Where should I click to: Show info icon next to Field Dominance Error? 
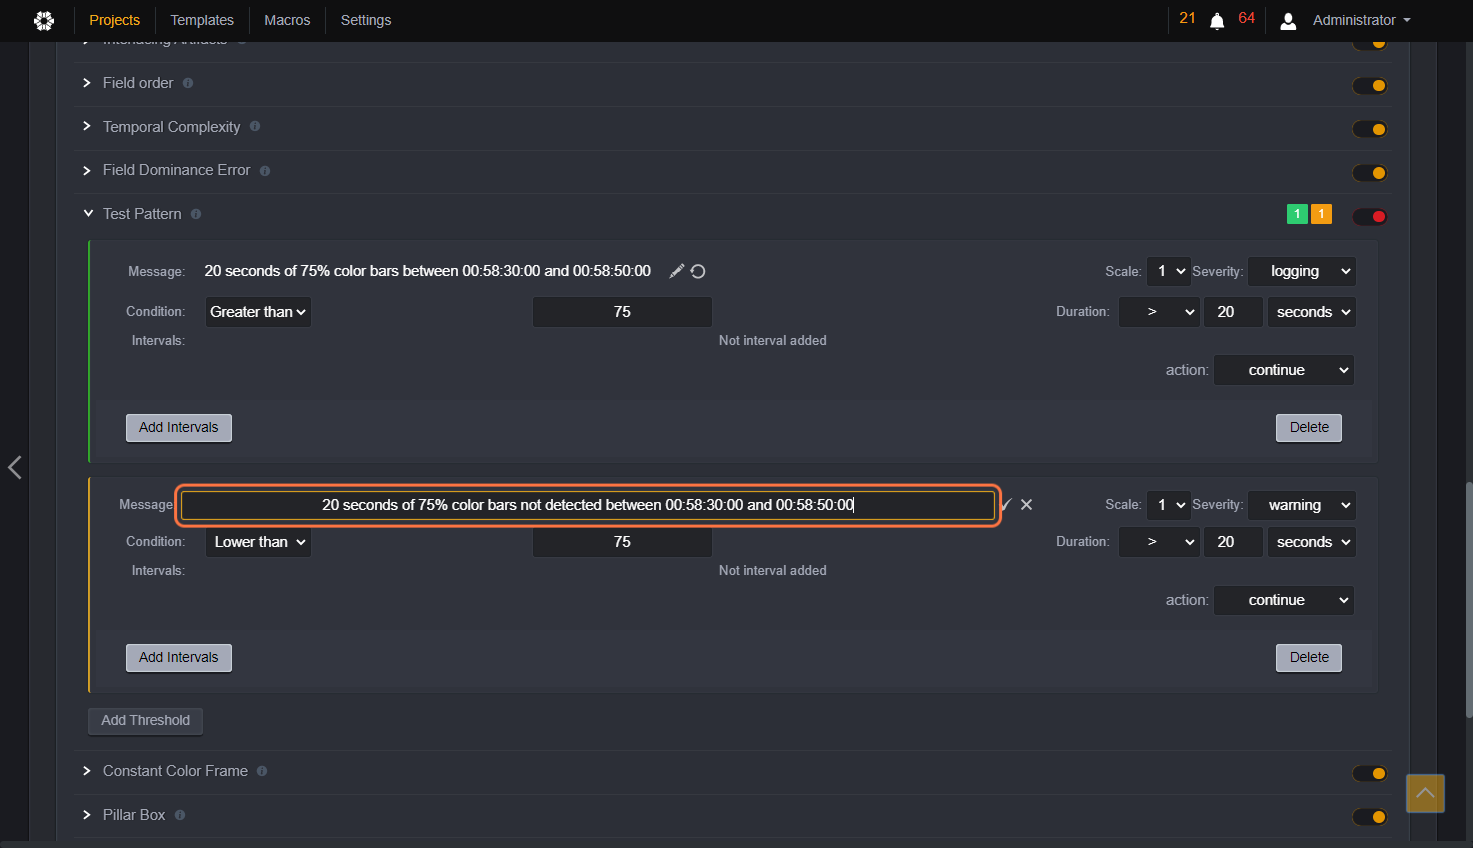265,171
